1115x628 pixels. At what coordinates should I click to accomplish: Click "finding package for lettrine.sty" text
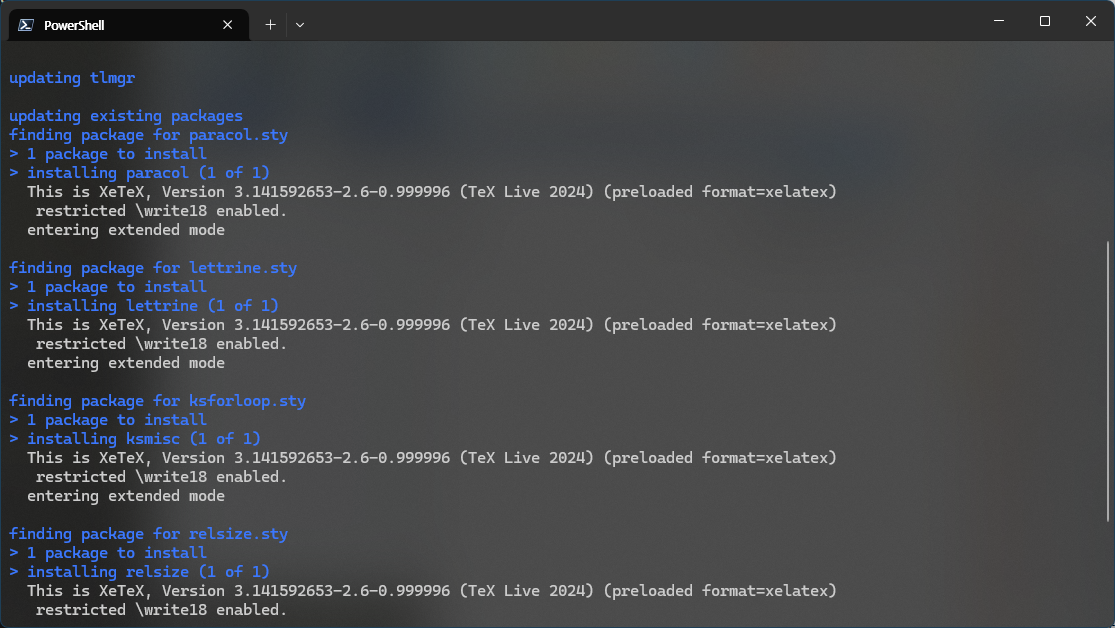click(153, 267)
